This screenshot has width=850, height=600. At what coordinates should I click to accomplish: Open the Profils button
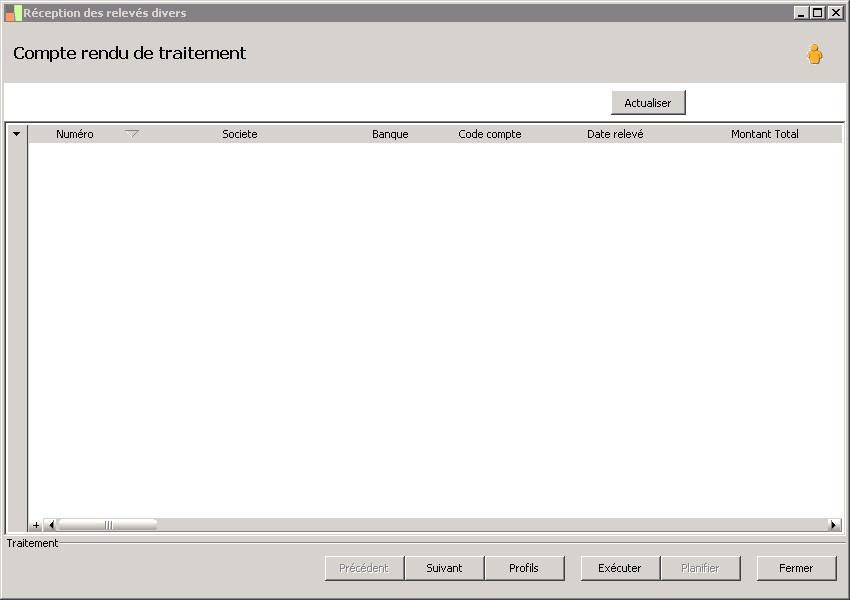pos(524,568)
